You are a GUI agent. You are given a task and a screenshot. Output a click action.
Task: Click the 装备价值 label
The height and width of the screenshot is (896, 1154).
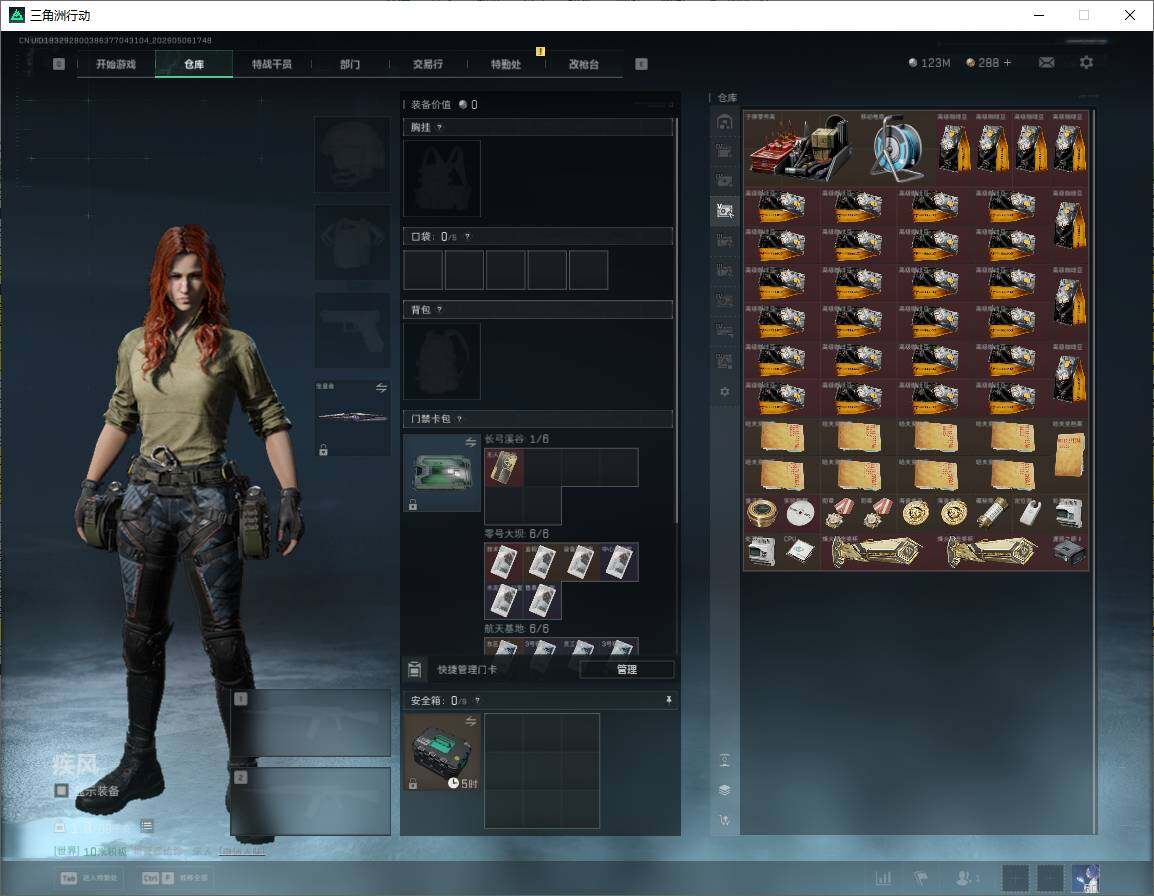tap(431, 105)
